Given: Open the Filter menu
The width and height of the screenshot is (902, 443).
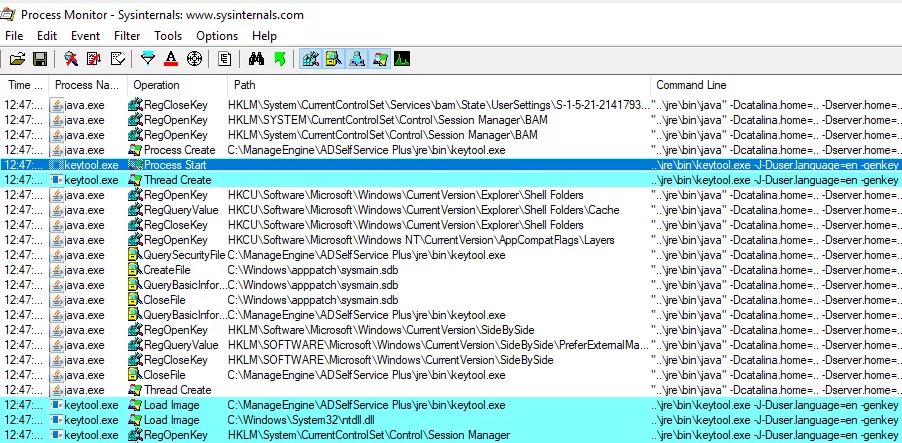Looking at the screenshot, I should click(x=127, y=36).
